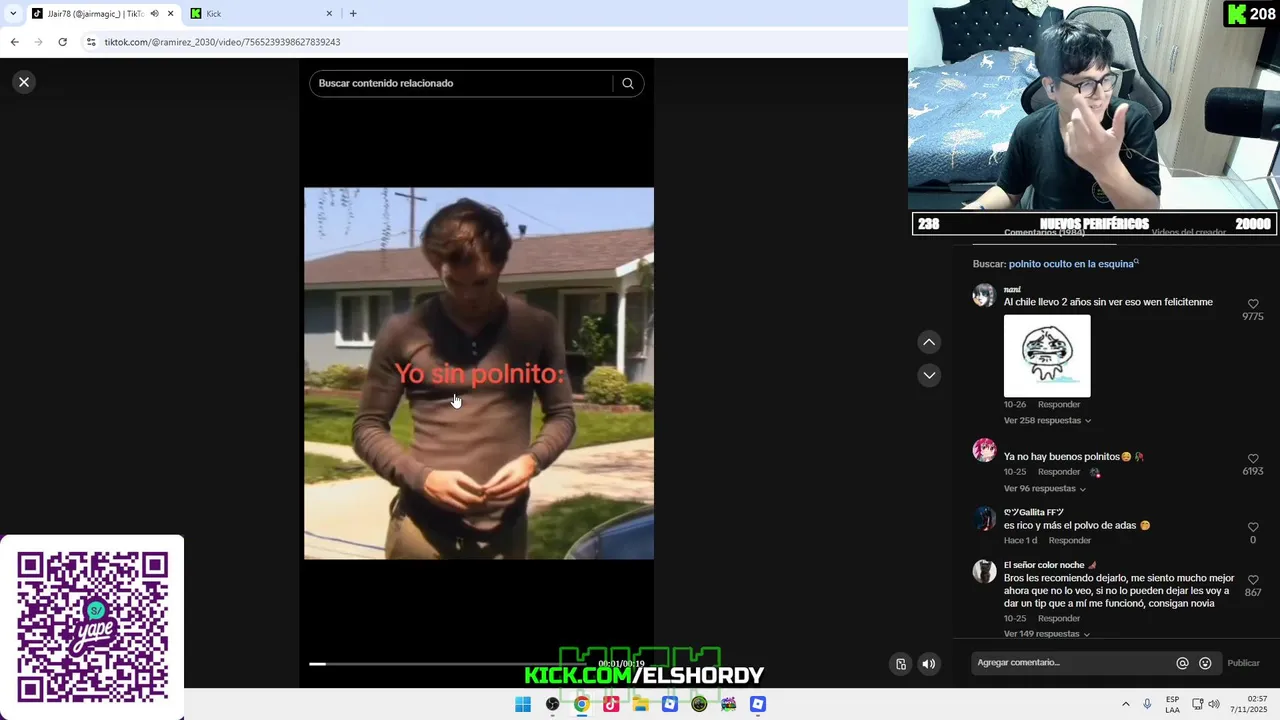The width and height of the screenshot is (1280, 720).
Task: Switch to the Kick tab
Action: click(262, 13)
